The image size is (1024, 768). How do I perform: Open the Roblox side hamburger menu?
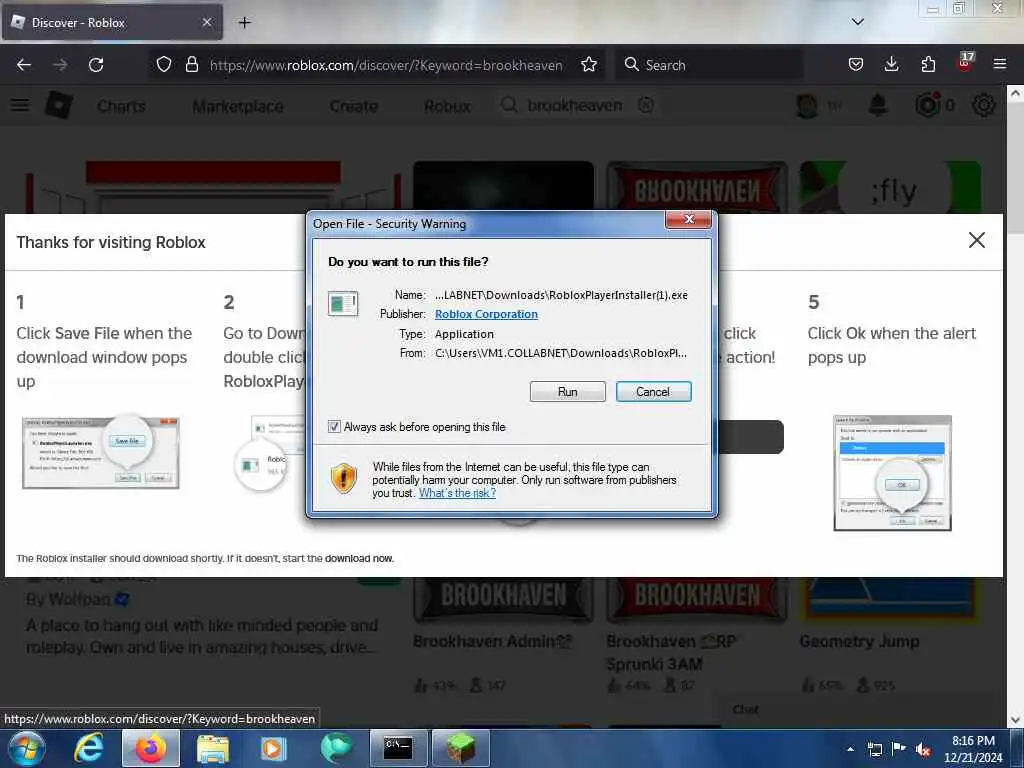(x=20, y=105)
